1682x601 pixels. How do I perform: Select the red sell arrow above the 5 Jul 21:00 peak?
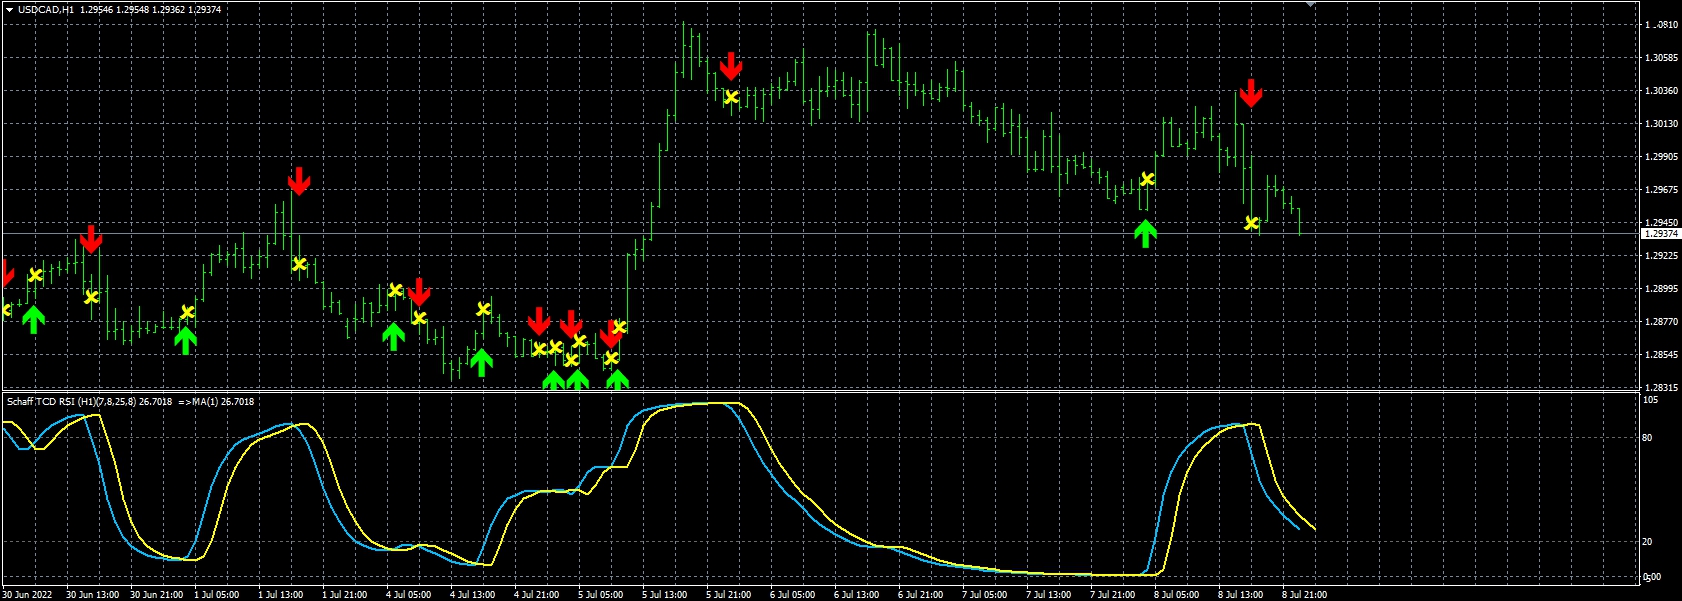(x=731, y=66)
